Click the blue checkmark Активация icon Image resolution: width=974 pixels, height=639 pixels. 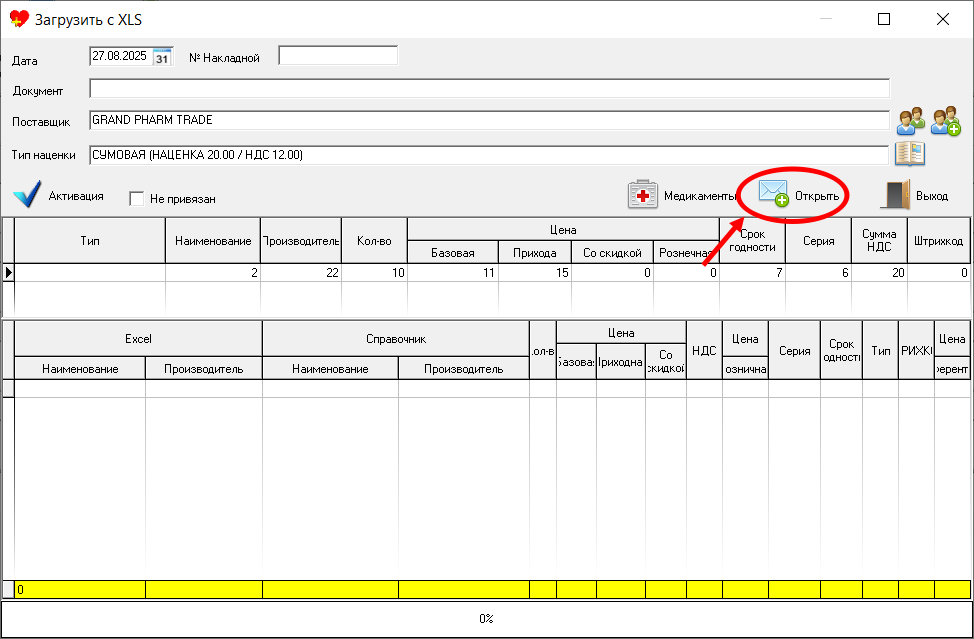[x=27, y=194]
